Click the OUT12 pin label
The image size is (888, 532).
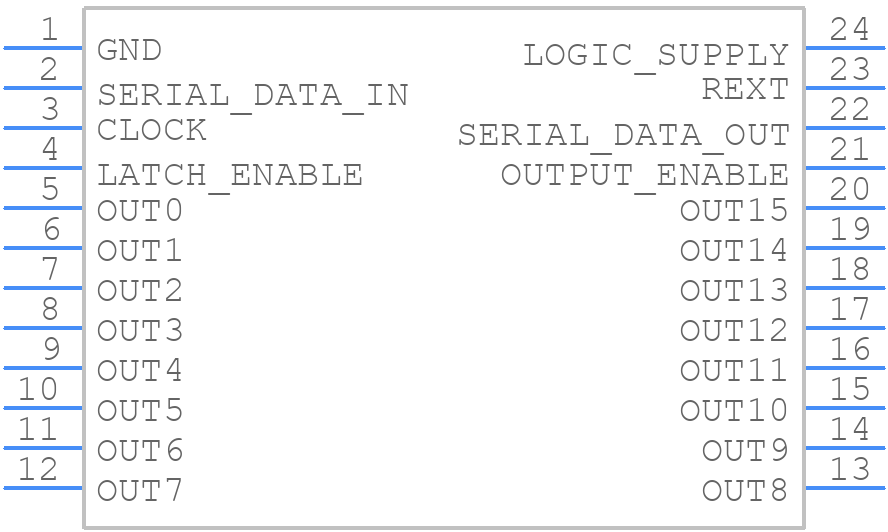(x=734, y=331)
